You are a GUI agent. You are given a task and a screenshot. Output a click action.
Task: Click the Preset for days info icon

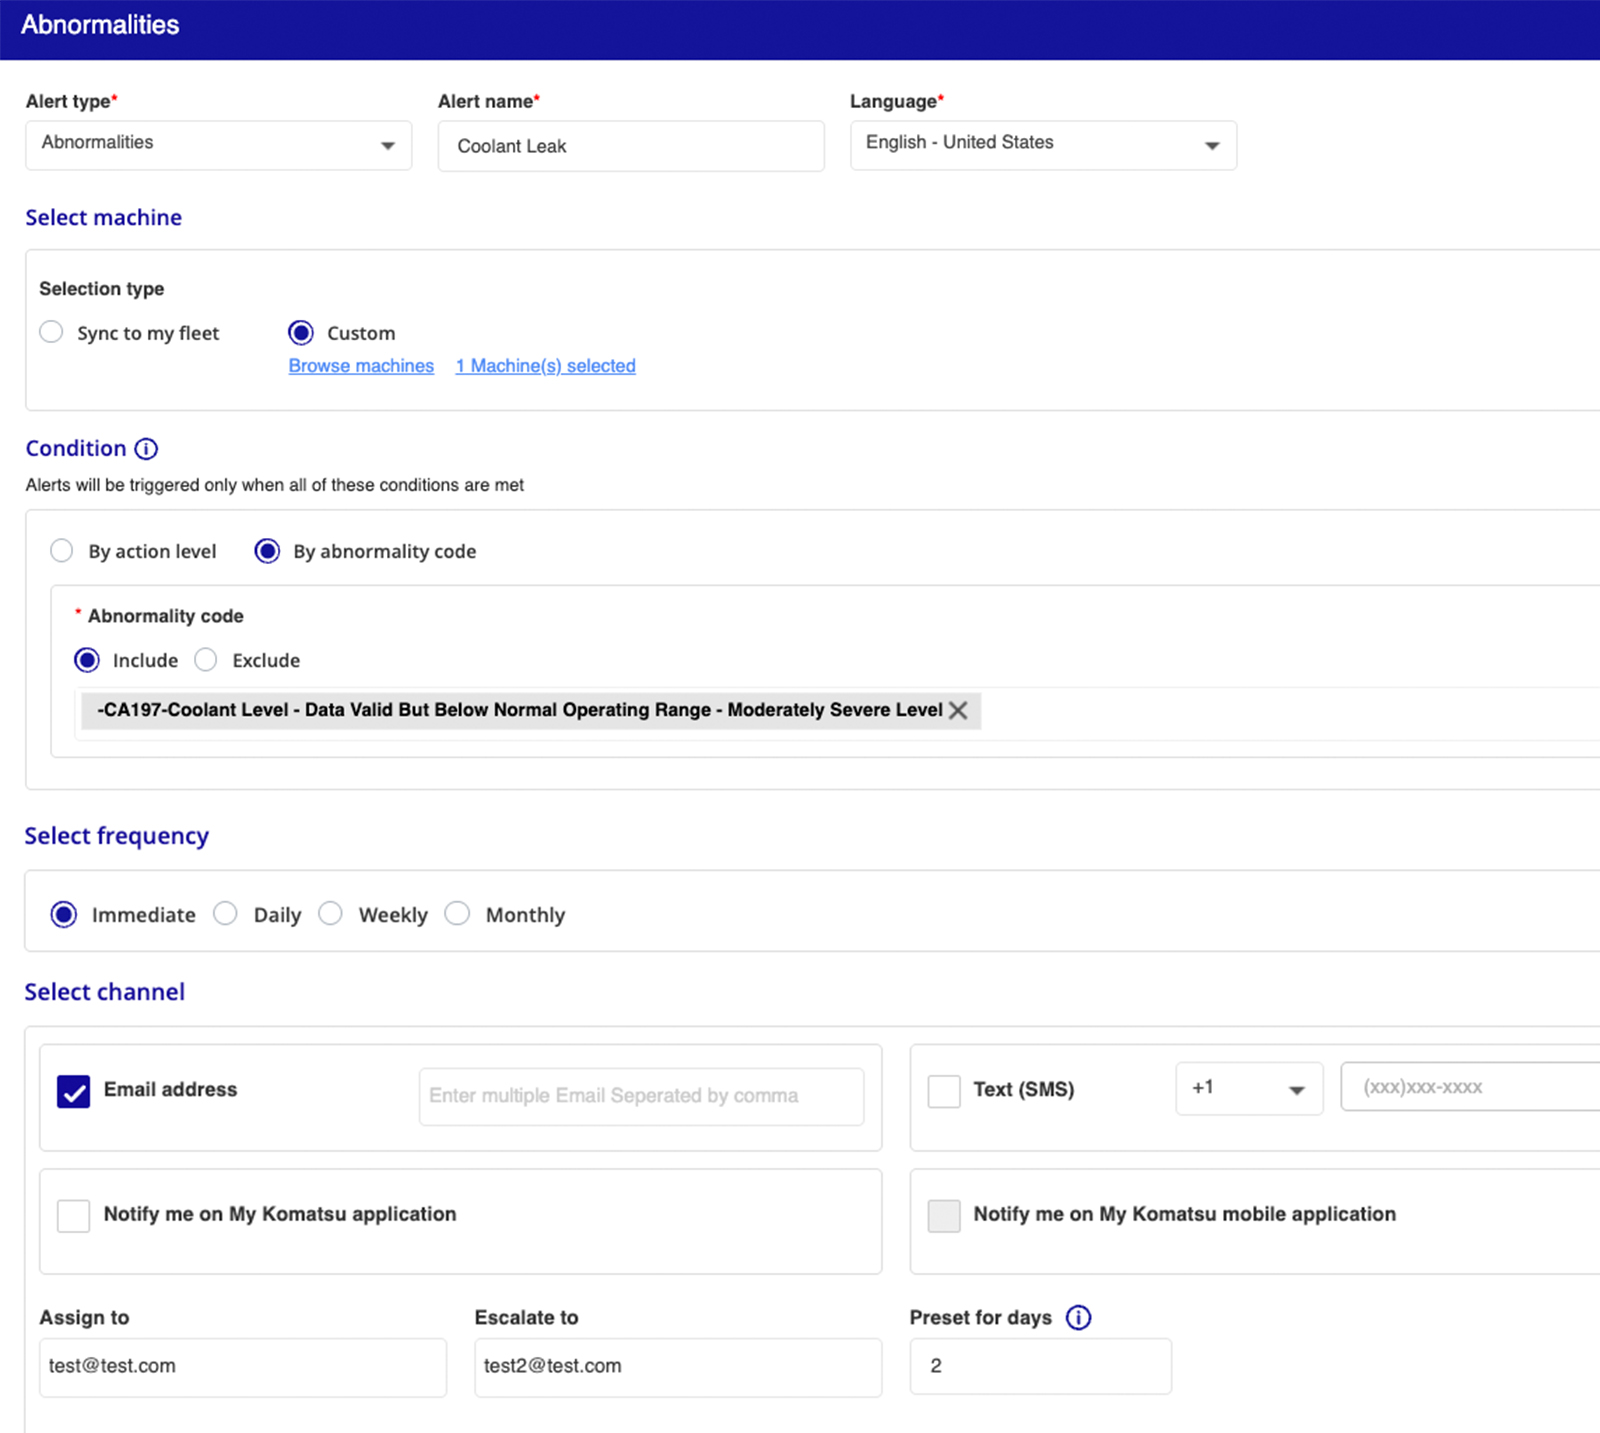click(1078, 1318)
